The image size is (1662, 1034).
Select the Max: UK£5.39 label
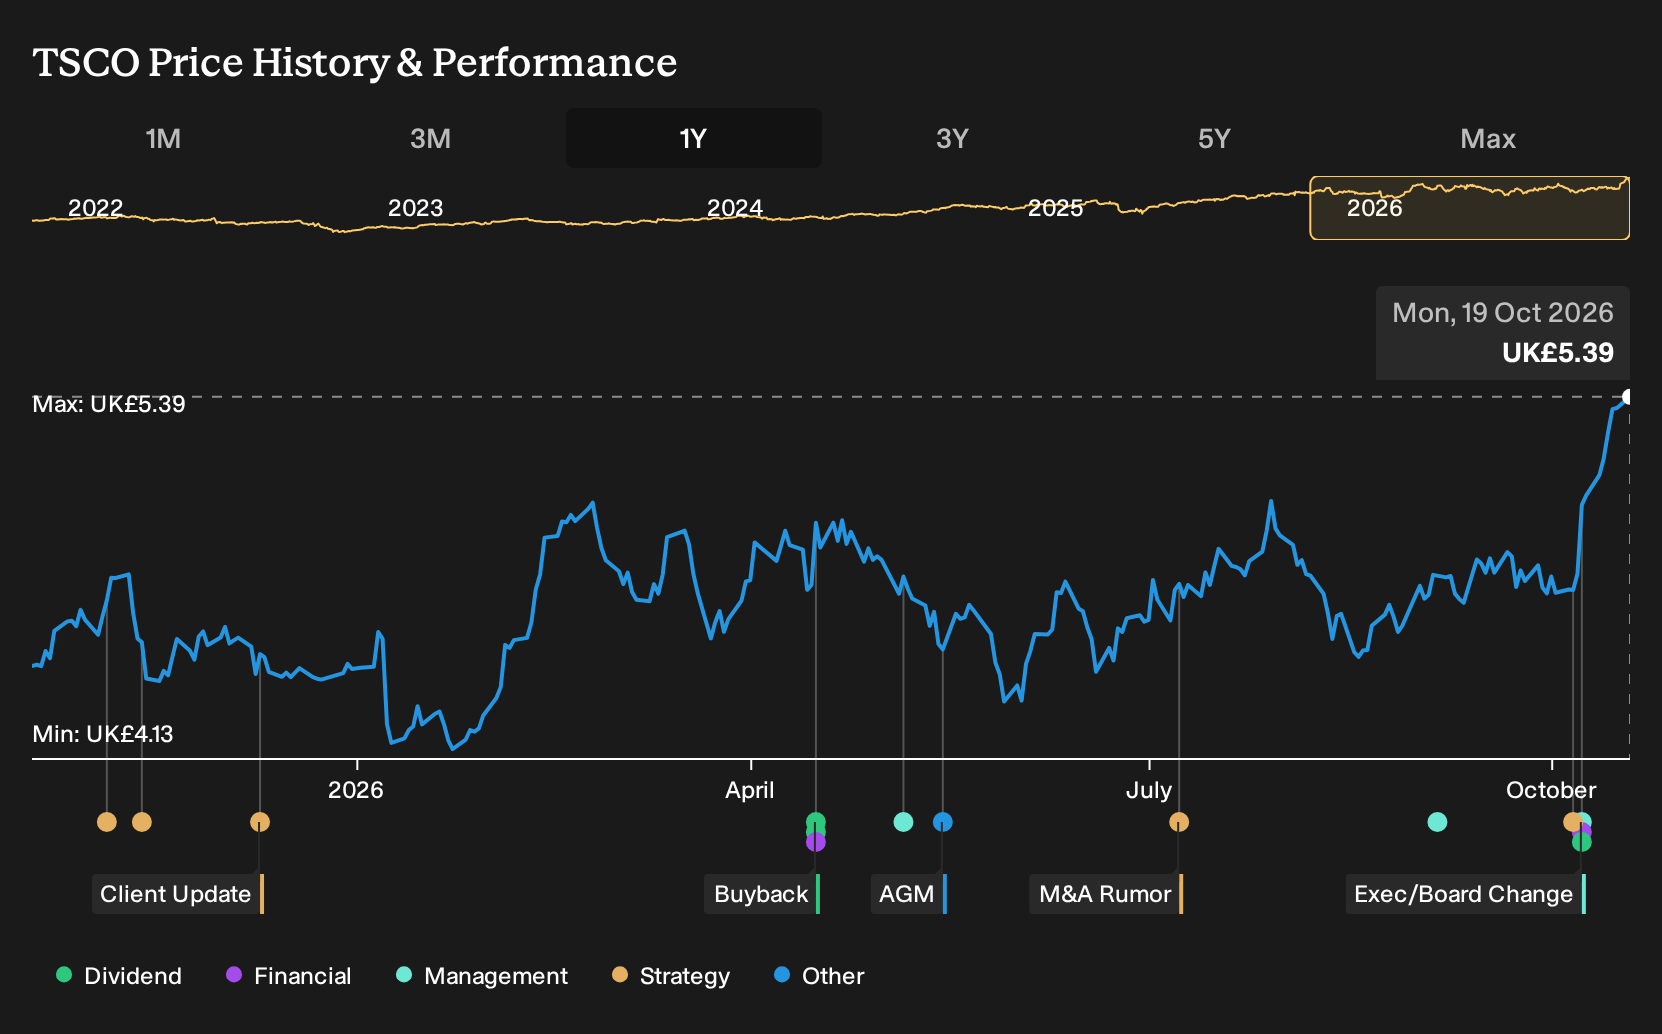pos(109,404)
